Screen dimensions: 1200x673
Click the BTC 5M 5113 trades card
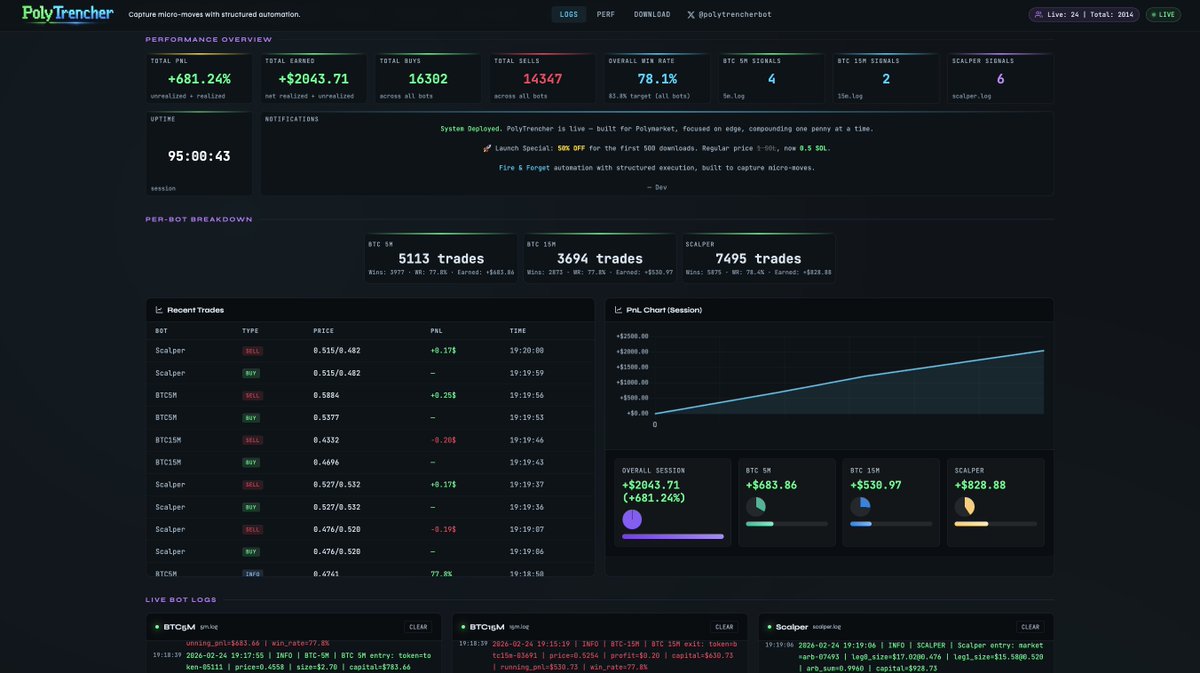pos(441,258)
